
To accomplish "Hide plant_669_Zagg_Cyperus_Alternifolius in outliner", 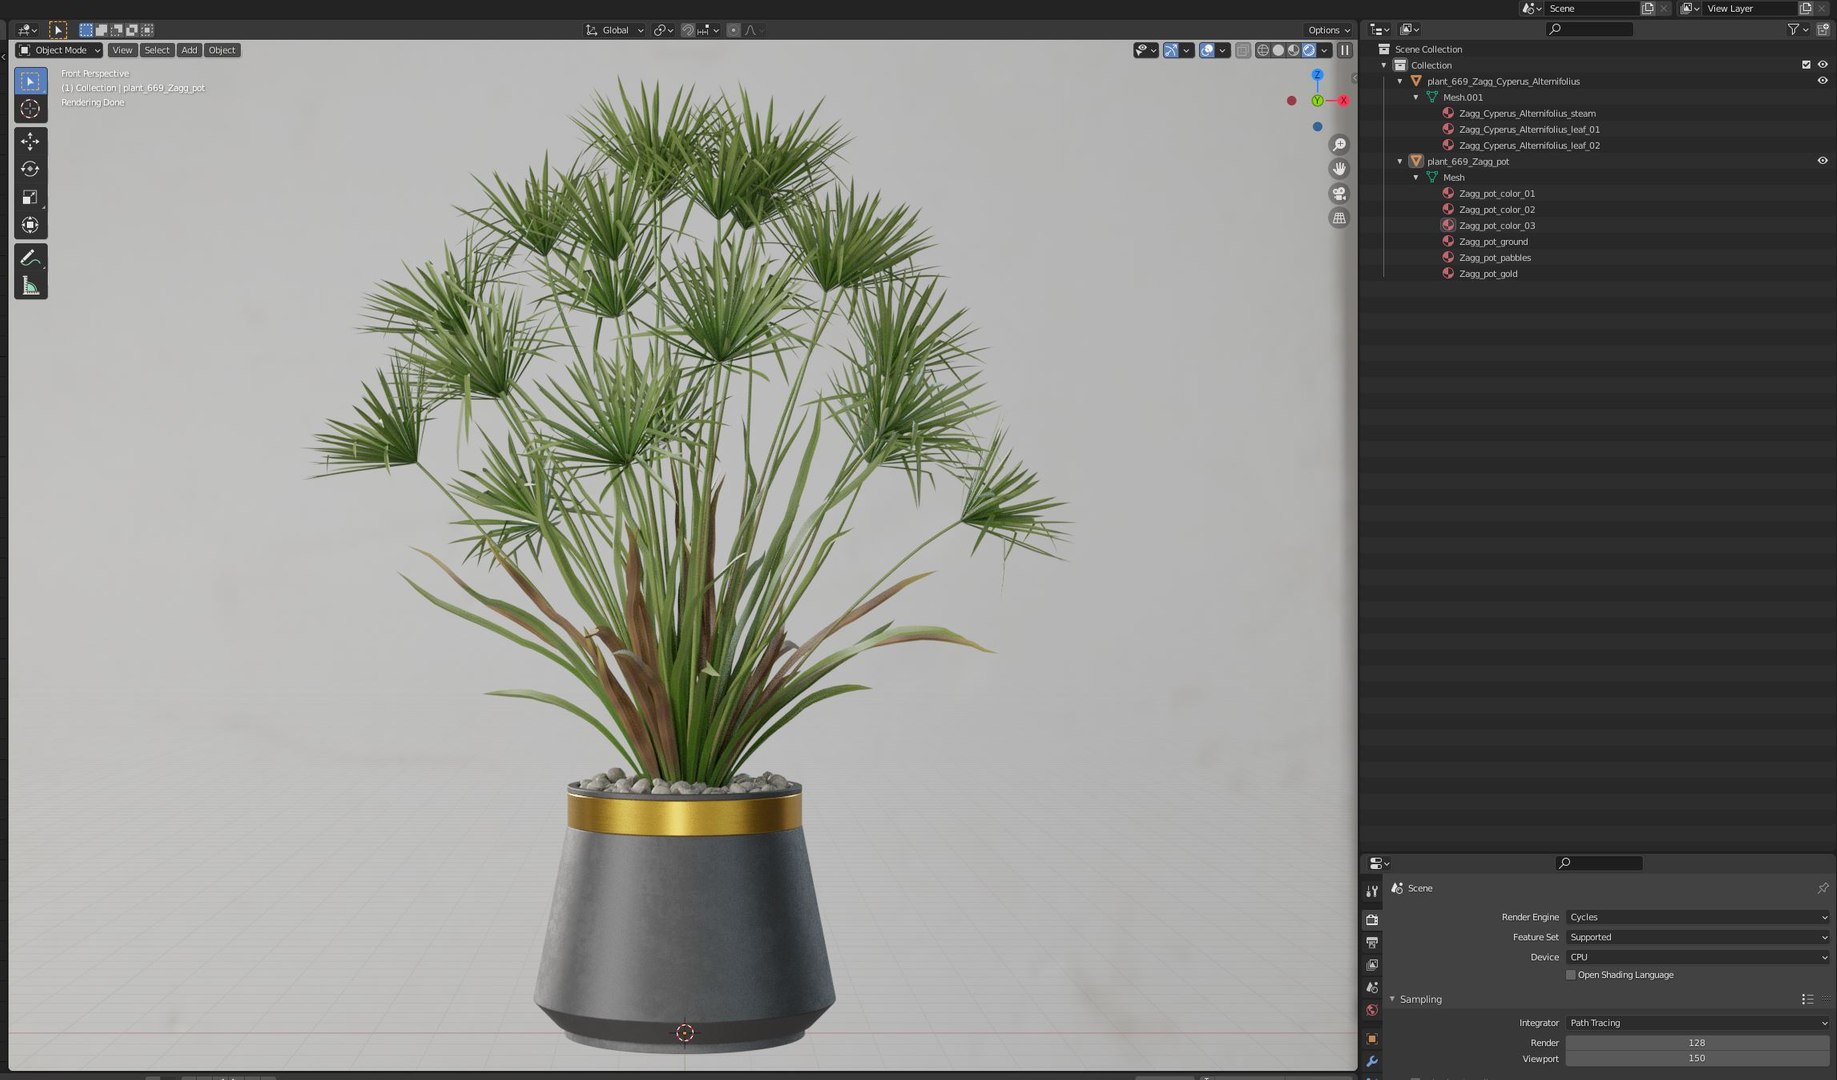I will pos(1822,81).
